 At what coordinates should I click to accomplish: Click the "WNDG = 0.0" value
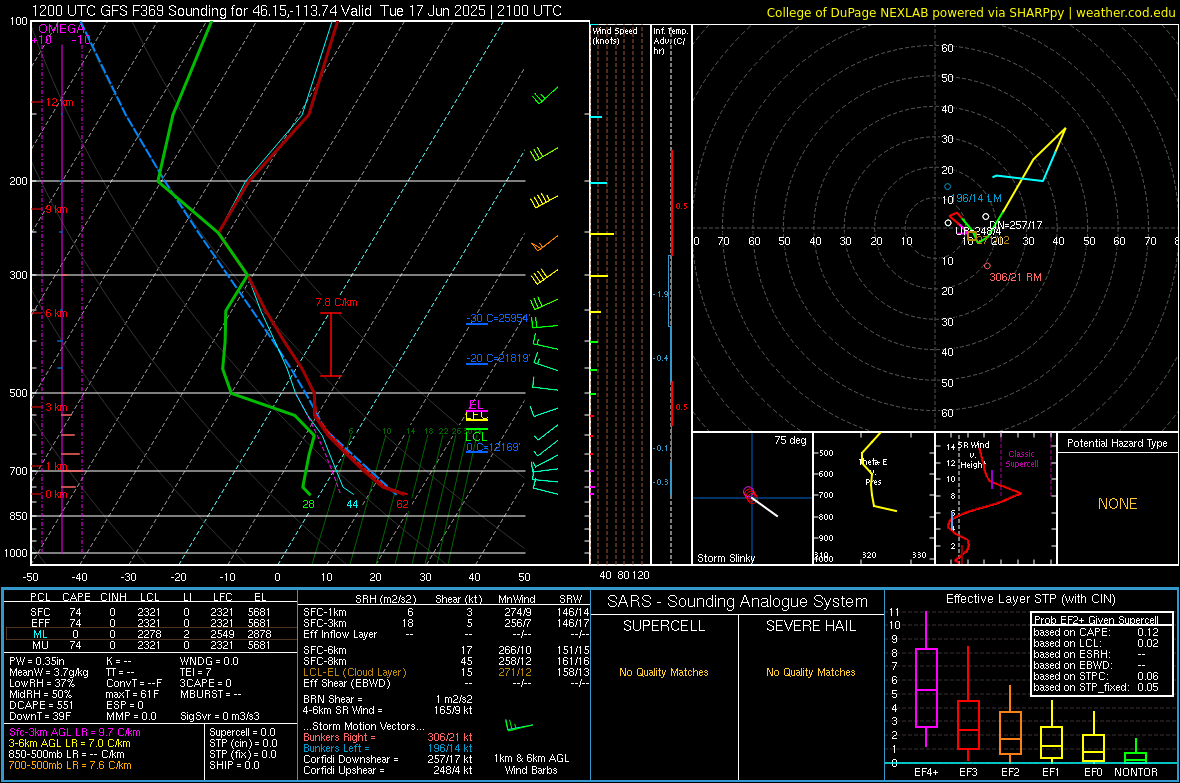pyautogui.click(x=209, y=661)
